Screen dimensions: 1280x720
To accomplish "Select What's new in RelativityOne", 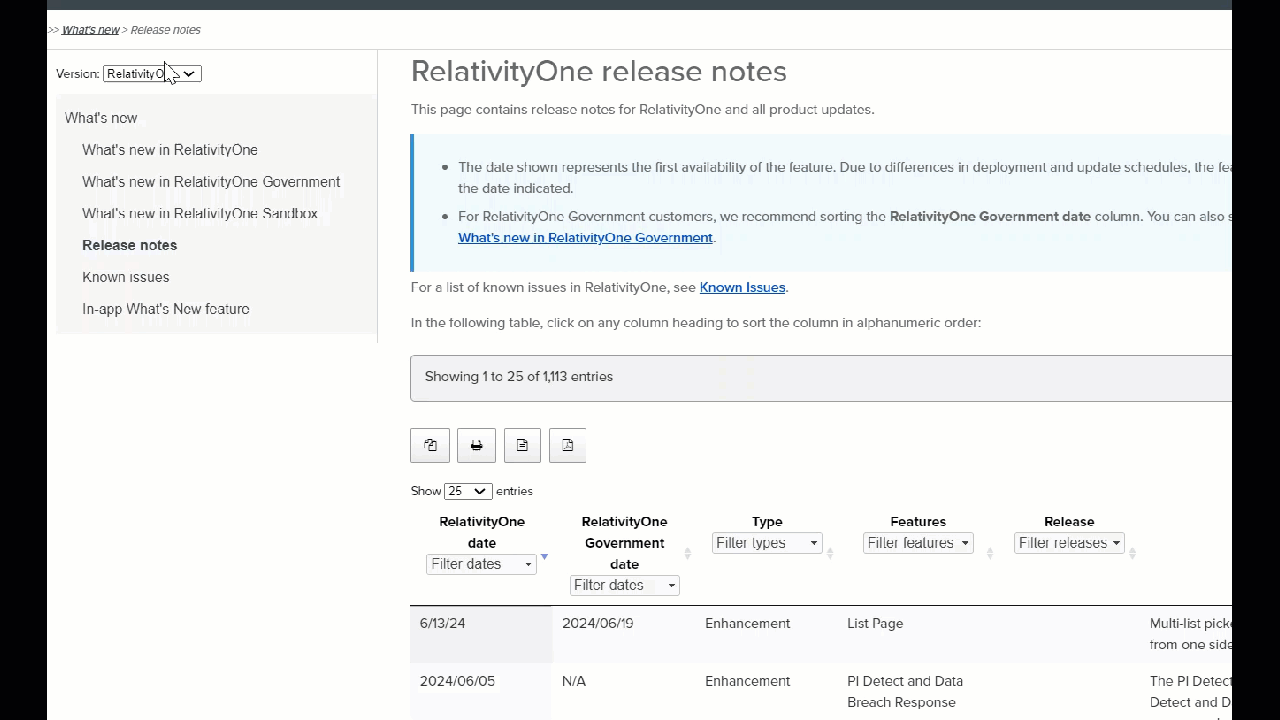I will tap(170, 150).
